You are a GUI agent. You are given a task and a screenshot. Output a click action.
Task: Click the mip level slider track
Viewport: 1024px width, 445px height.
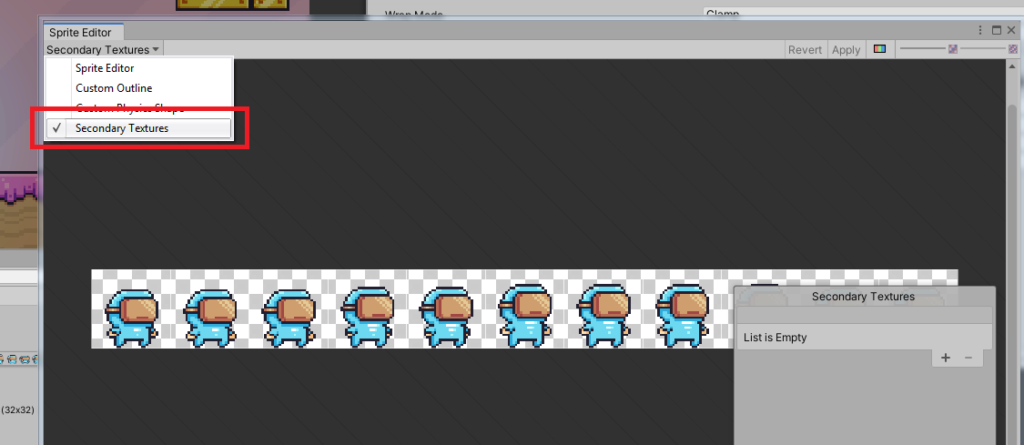pyautogui.click(x=983, y=49)
